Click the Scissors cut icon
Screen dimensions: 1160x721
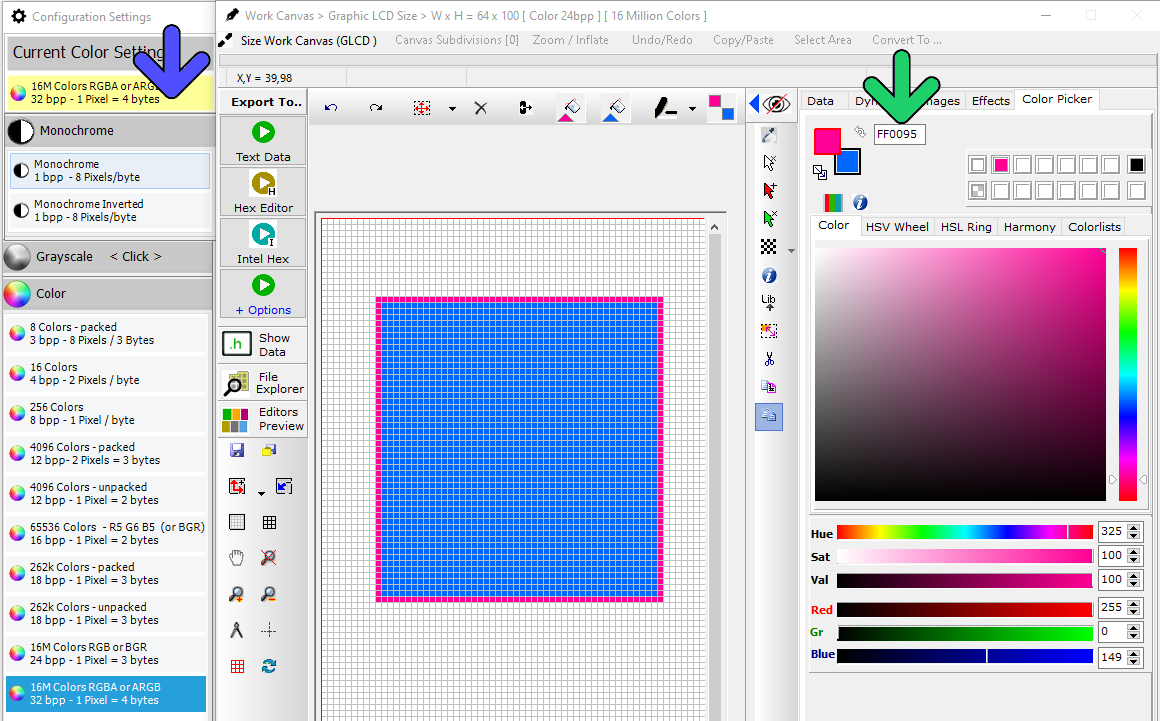(x=768, y=357)
